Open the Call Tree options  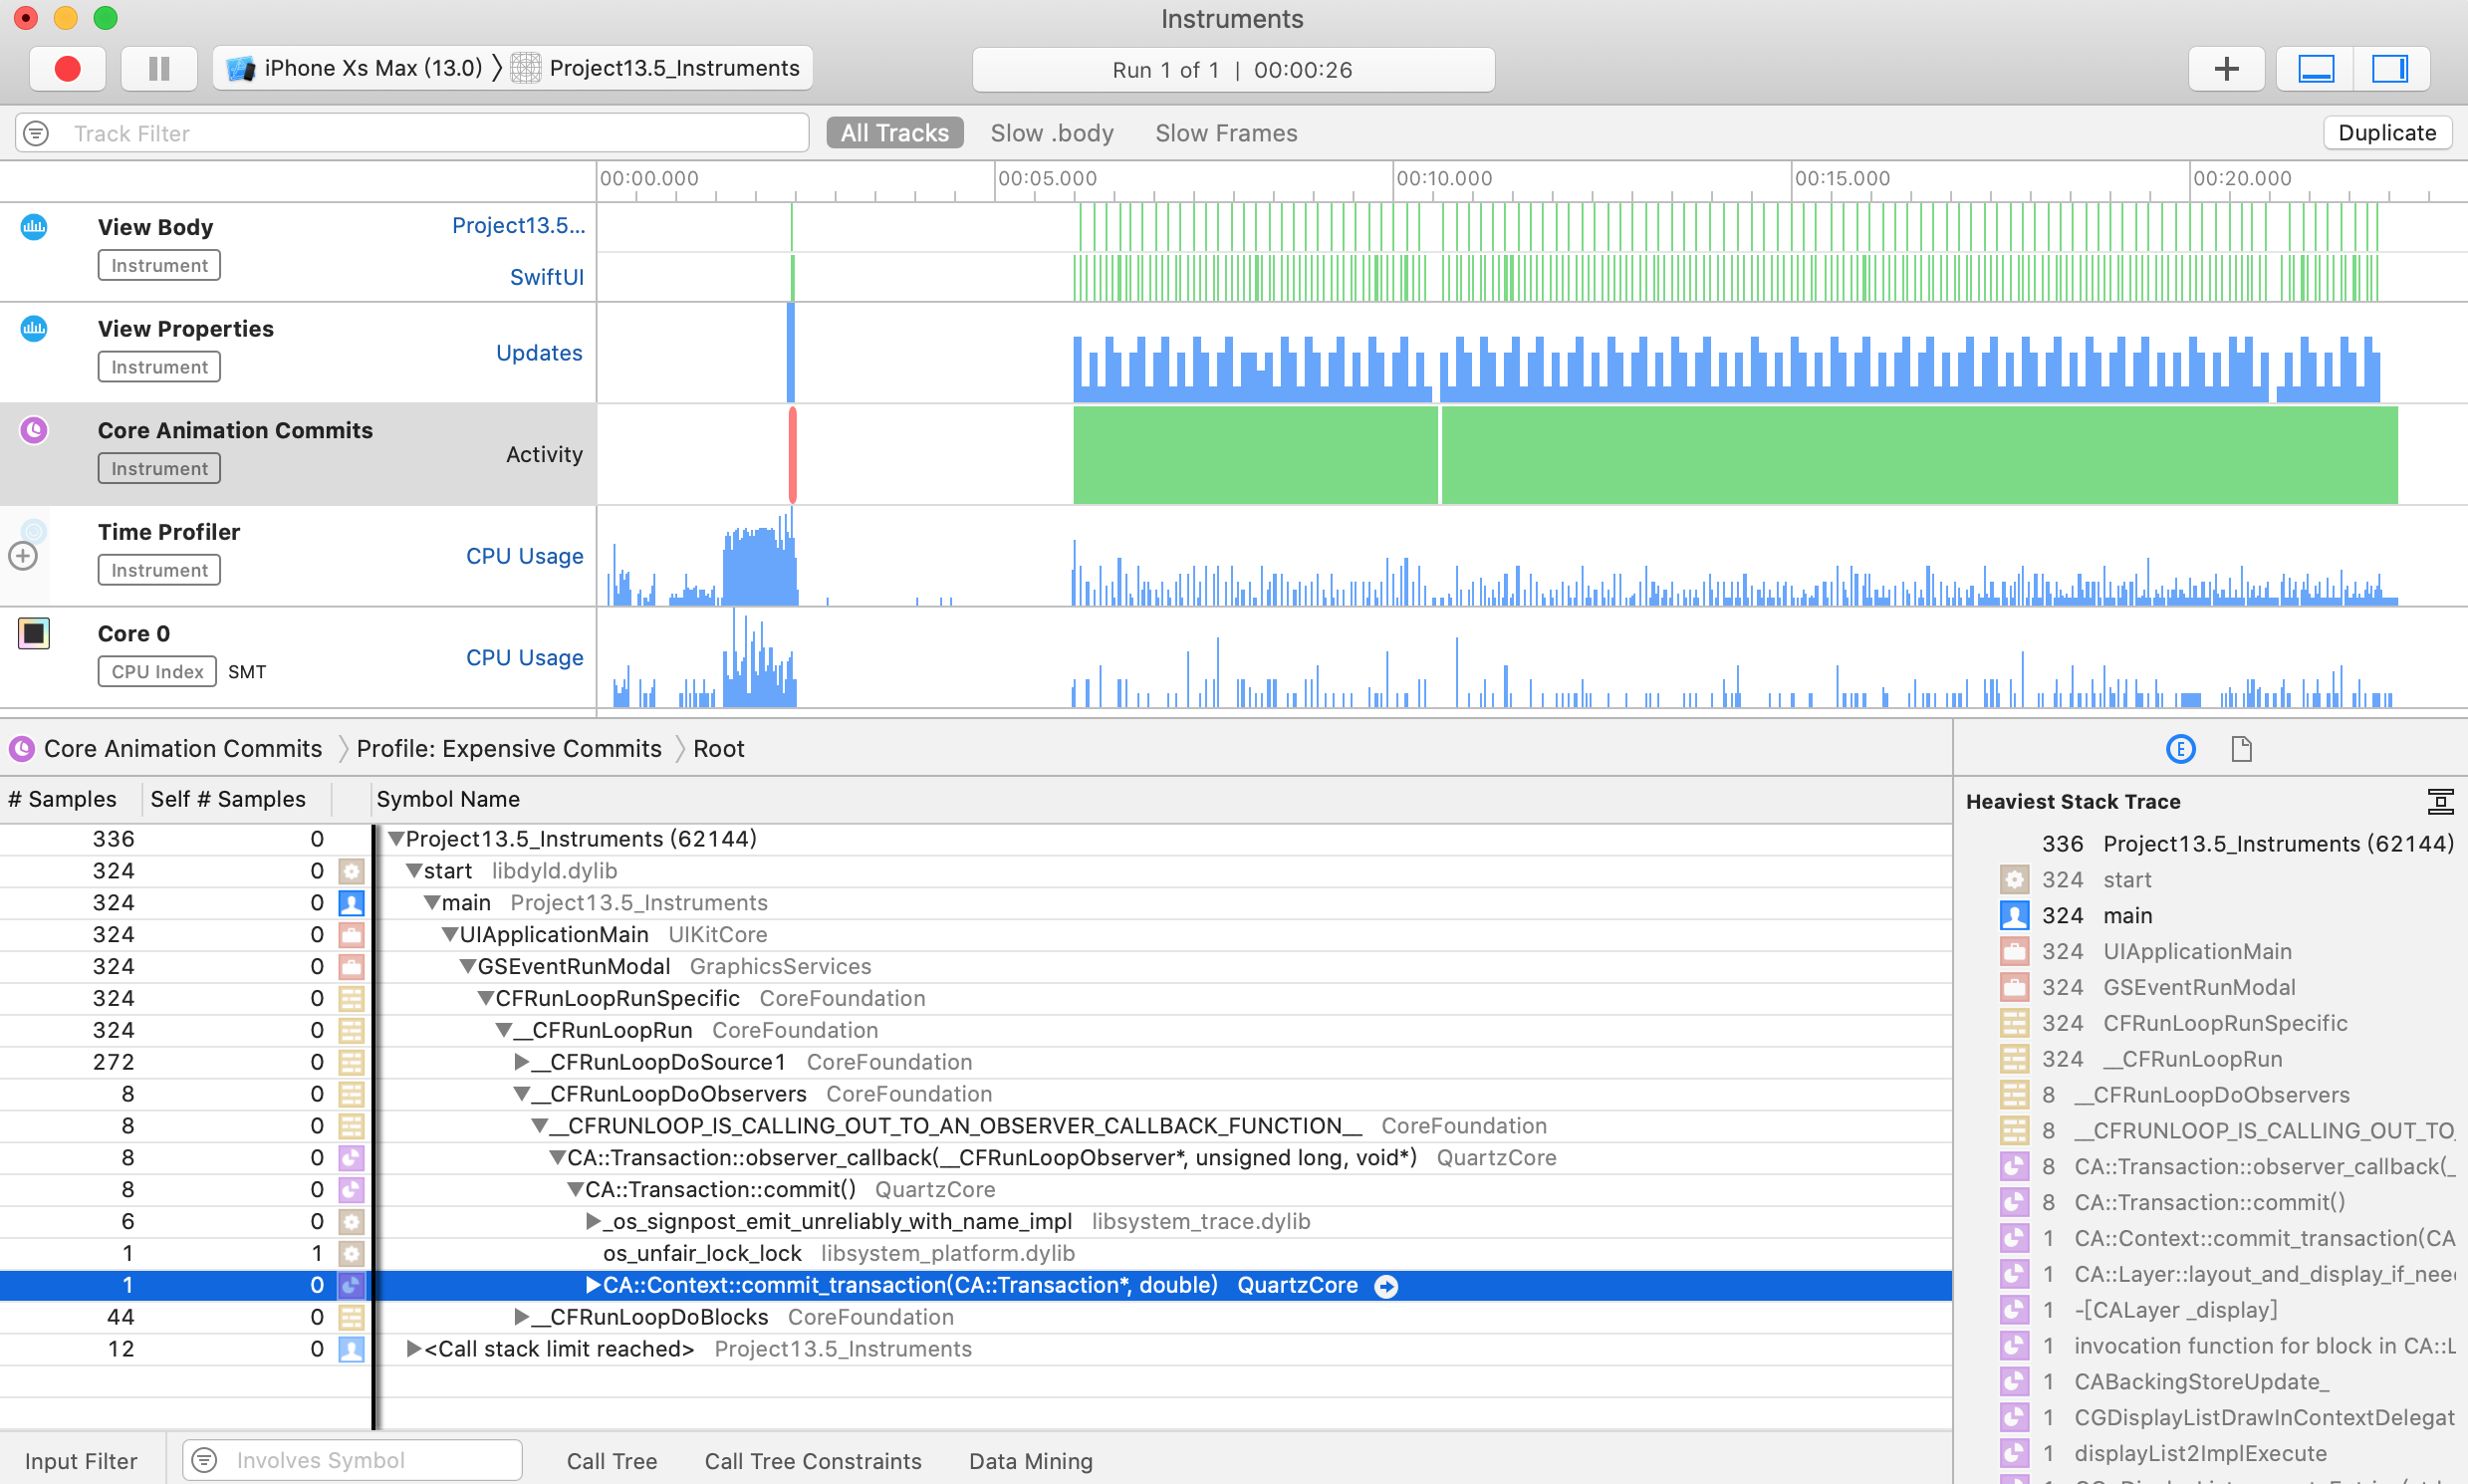(x=611, y=1461)
